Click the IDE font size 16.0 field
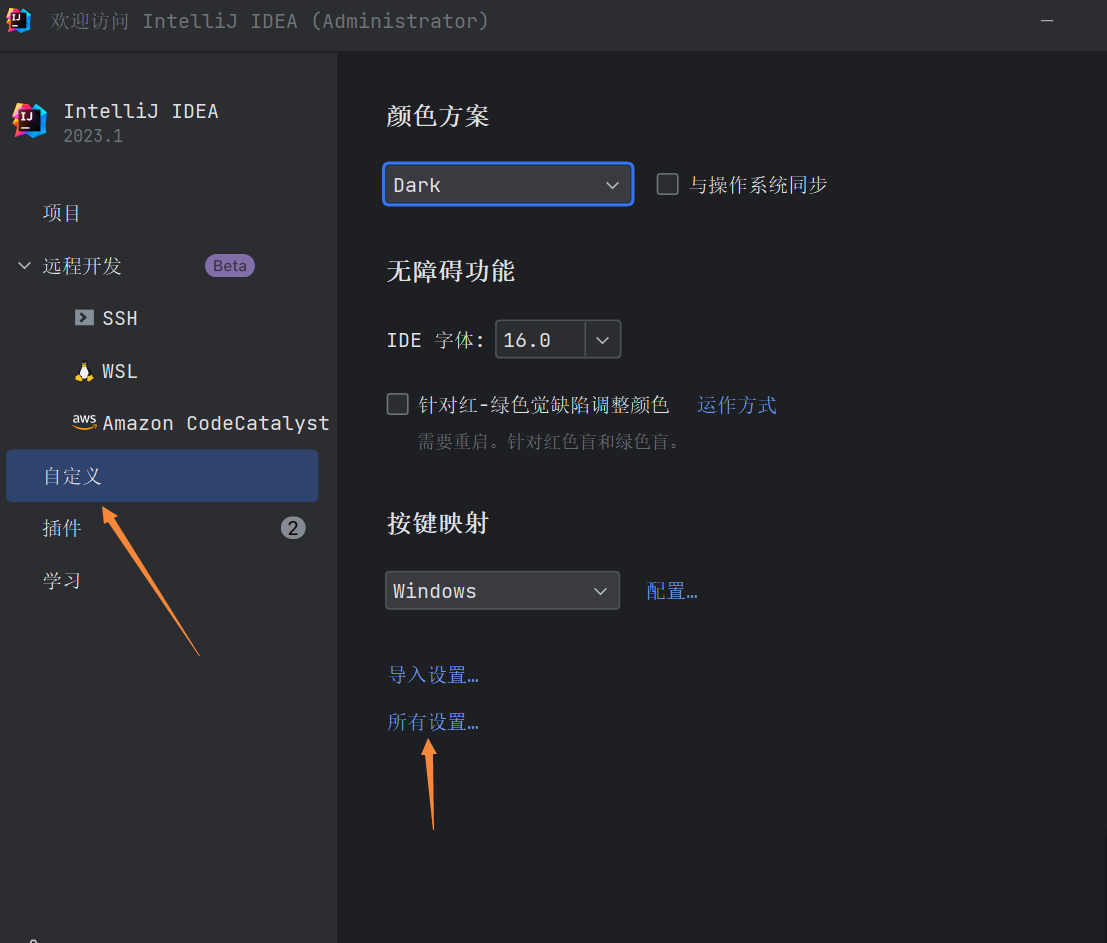This screenshot has width=1107, height=943. point(541,340)
